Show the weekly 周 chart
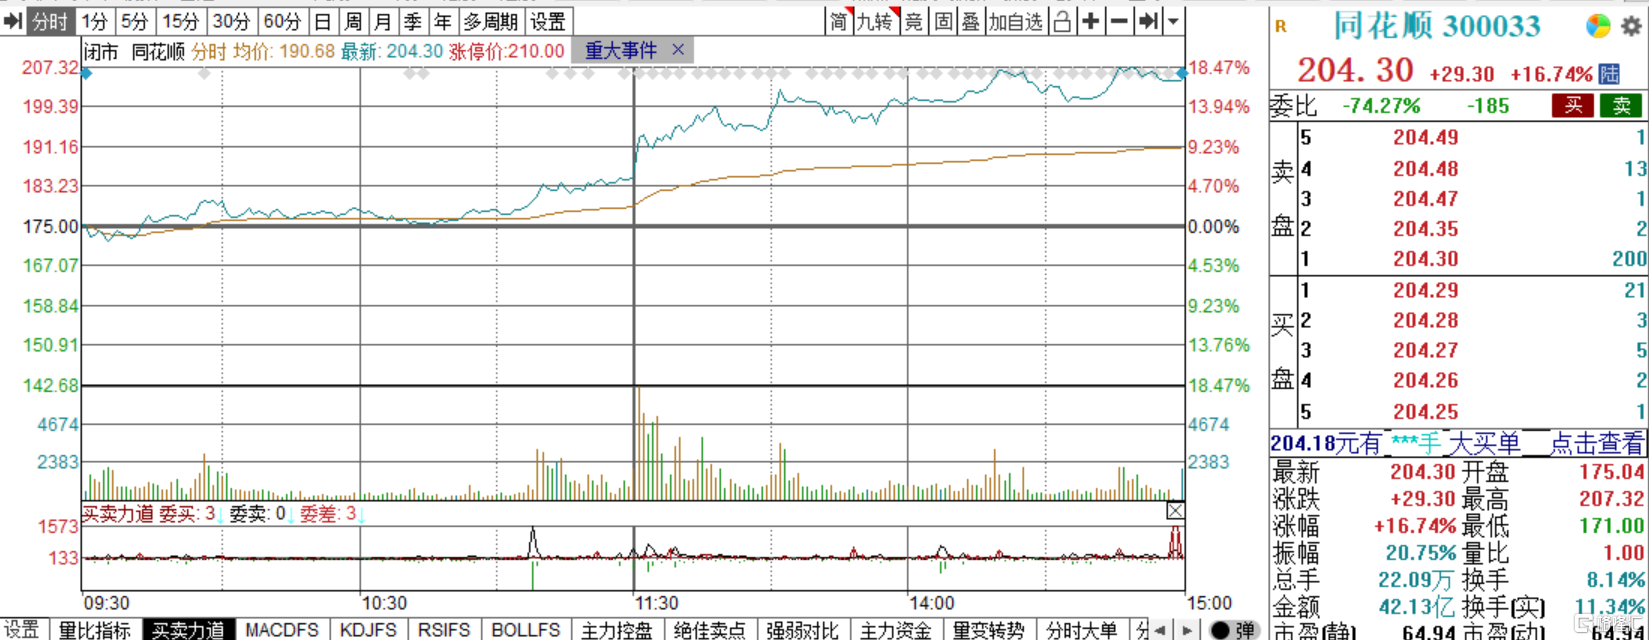 [352, 21]
